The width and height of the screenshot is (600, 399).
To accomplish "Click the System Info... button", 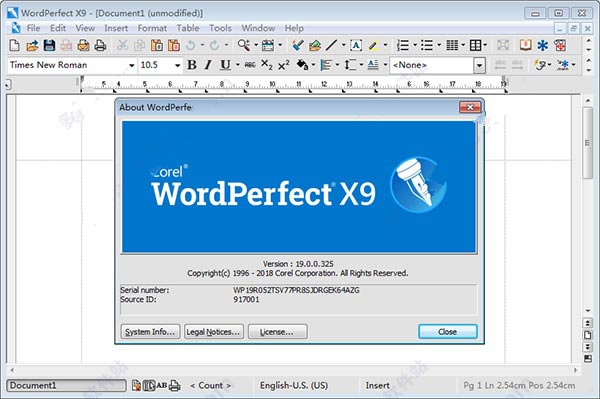I will tap(150, 332).
